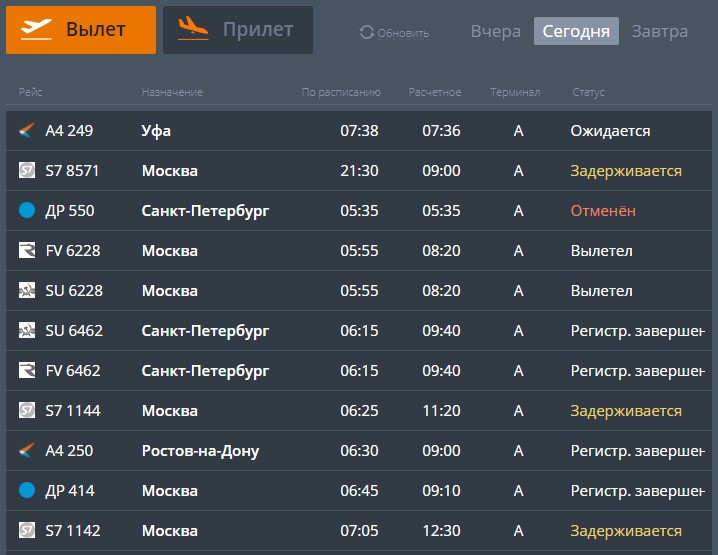Click the airline logo for FV 6228
Viewport: 718px width, 555px height.
point(27,250)
